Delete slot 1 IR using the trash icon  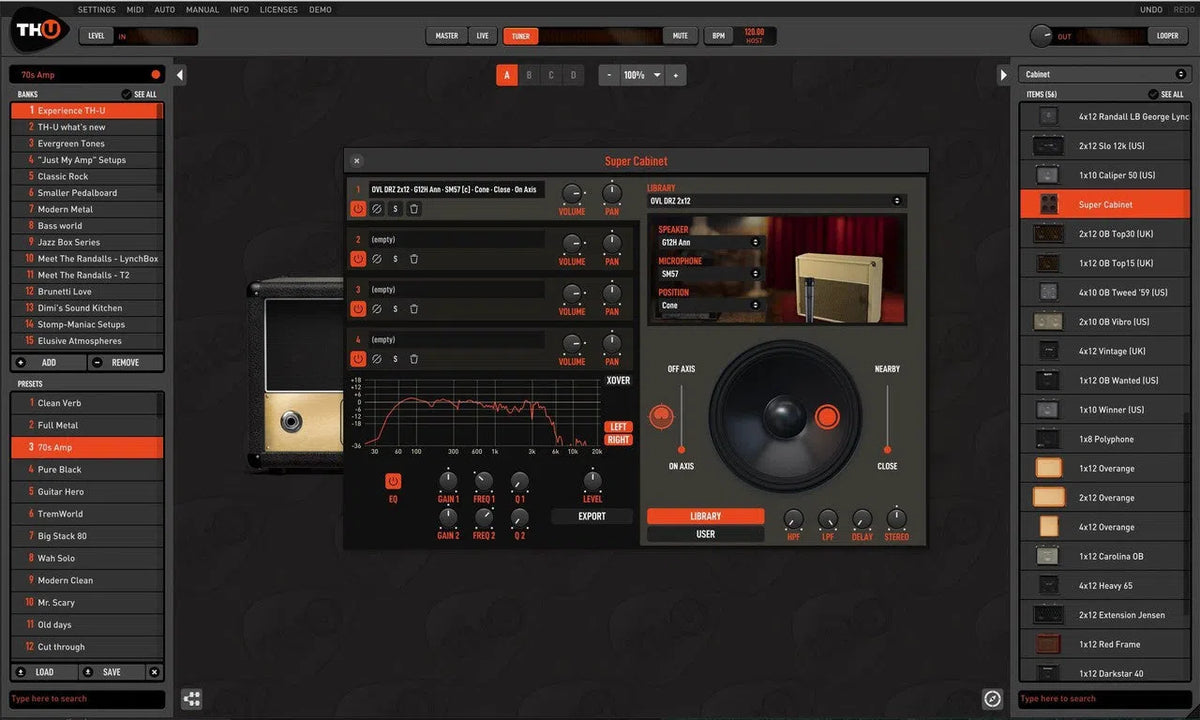point(413,209)
